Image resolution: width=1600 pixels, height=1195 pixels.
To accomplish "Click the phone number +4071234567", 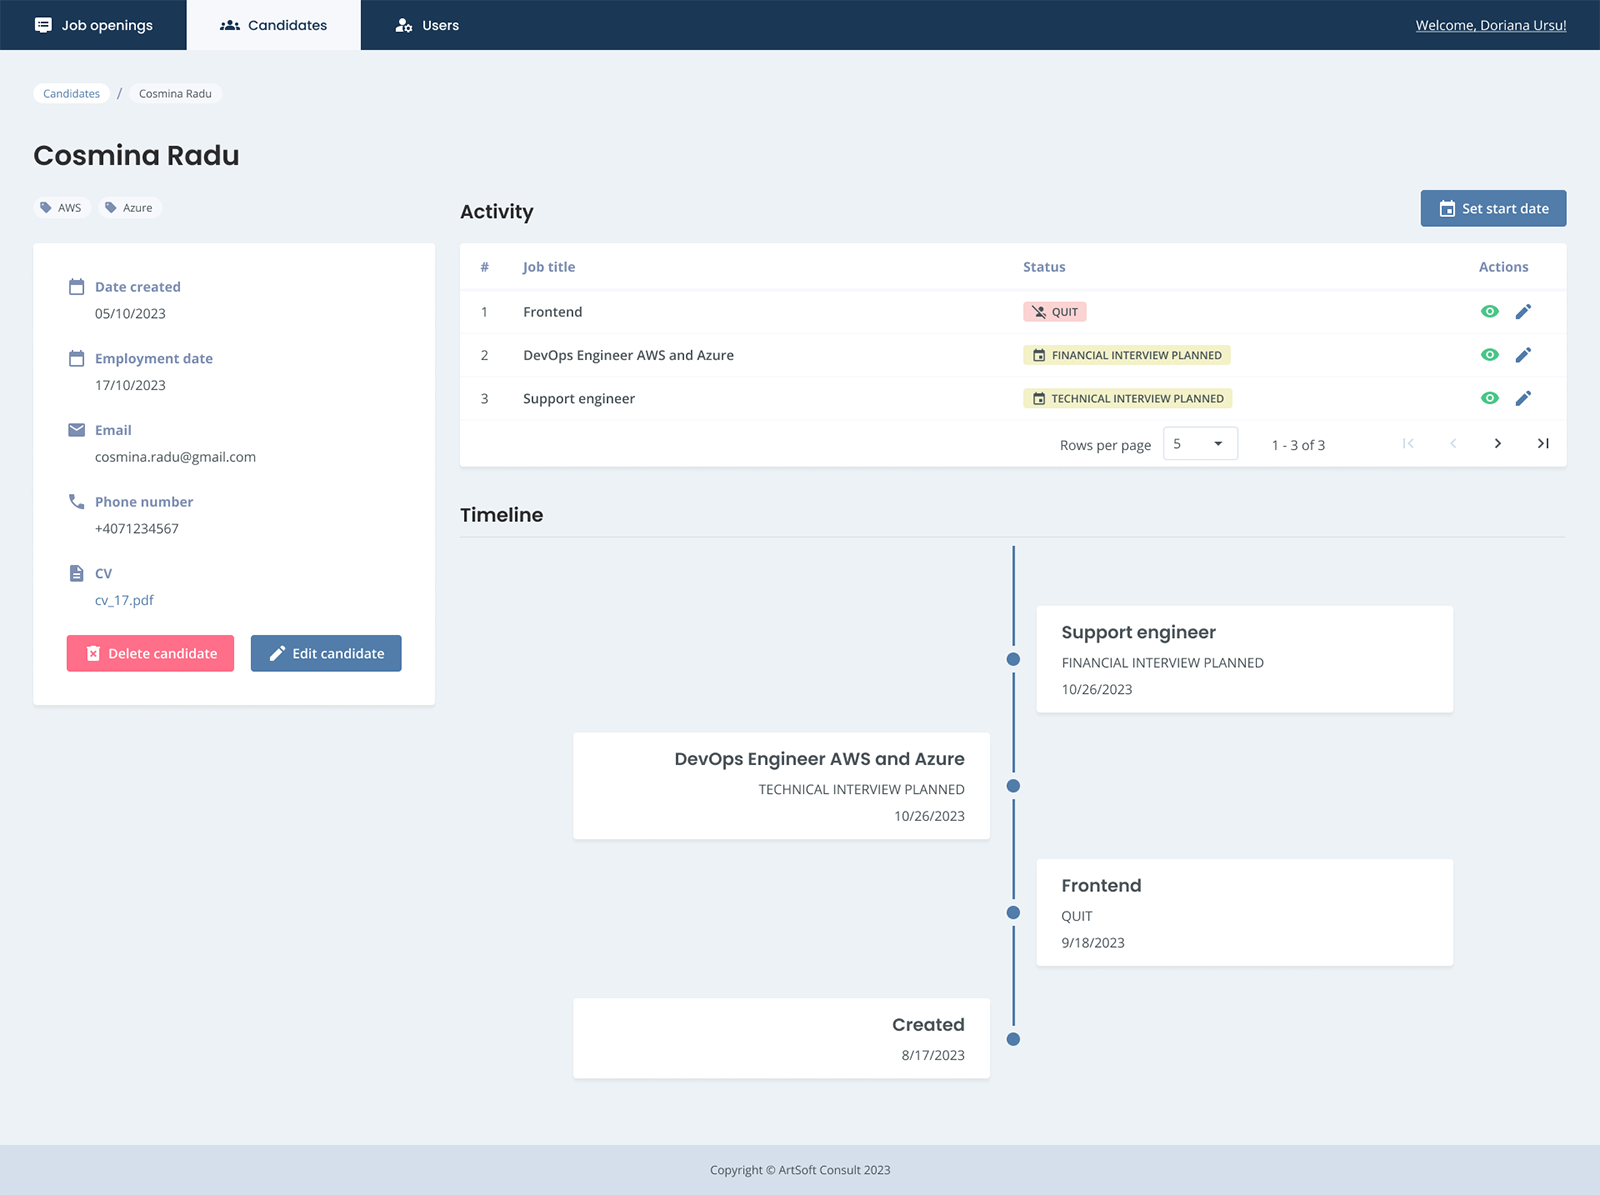I will (x=137, y=528).
